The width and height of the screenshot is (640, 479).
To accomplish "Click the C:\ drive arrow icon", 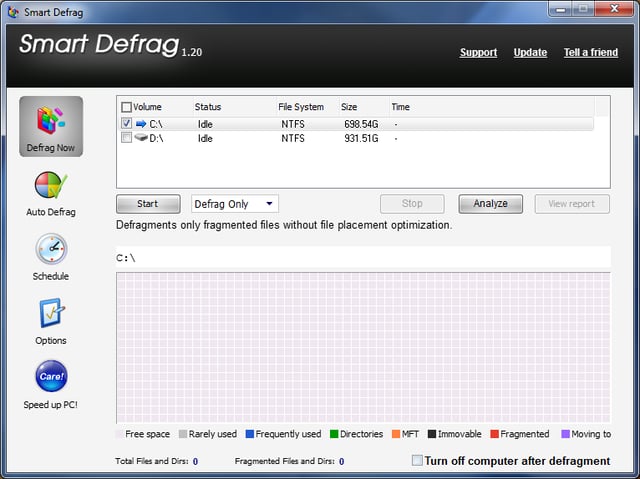I will pyautogui.click(x=141, y=124).
